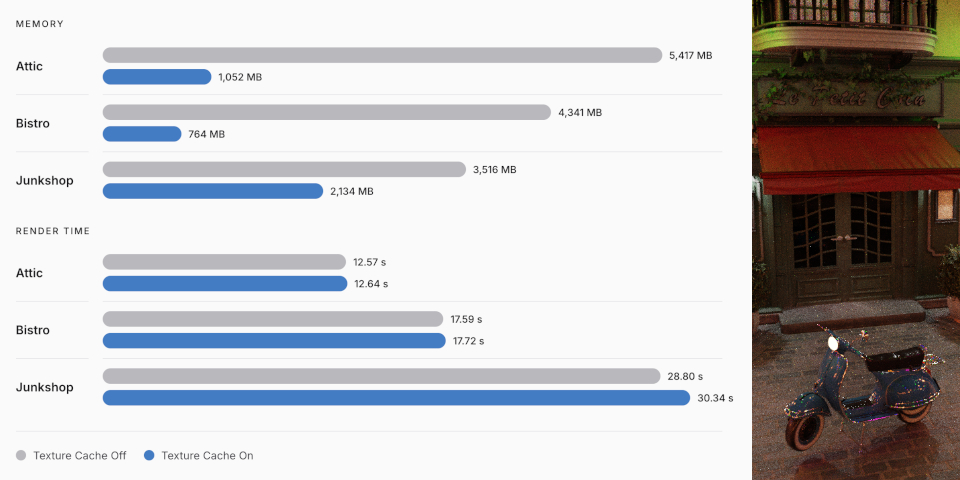Toggle the Texture Cache On legend label
960x480 pixels.
click(x=207, y=456)
